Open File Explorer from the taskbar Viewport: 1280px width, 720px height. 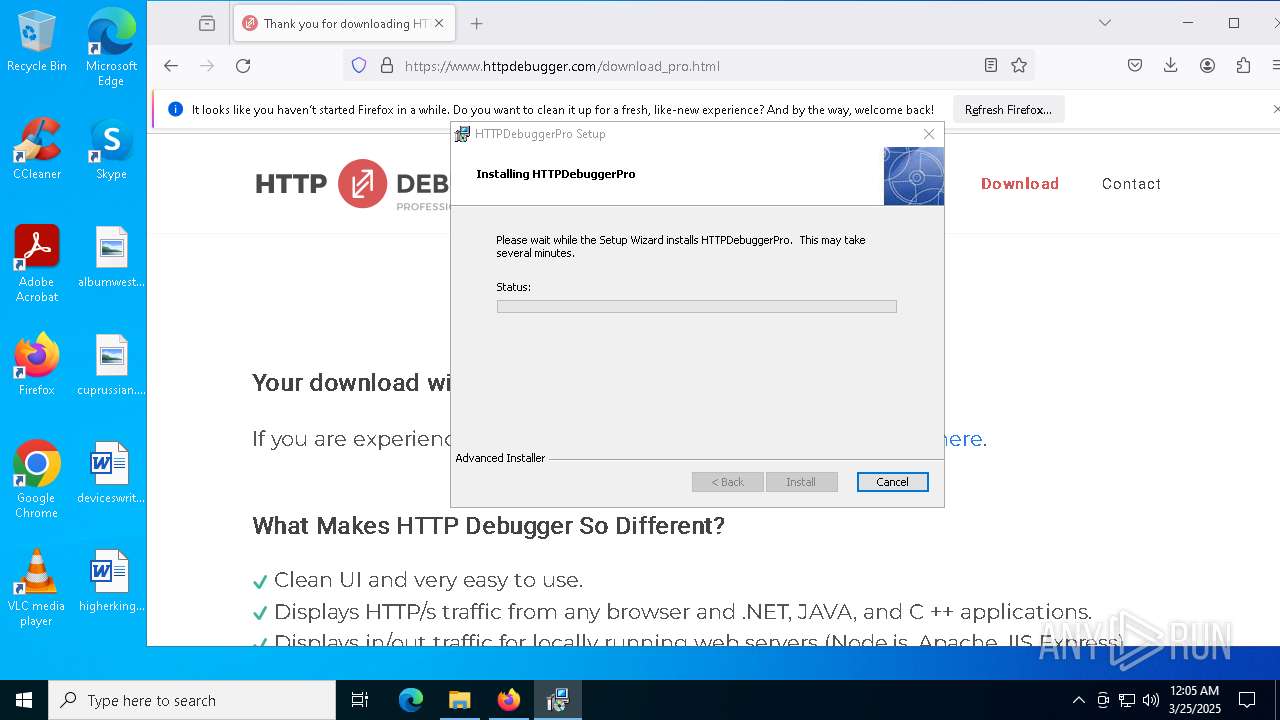tap(459, 700)
